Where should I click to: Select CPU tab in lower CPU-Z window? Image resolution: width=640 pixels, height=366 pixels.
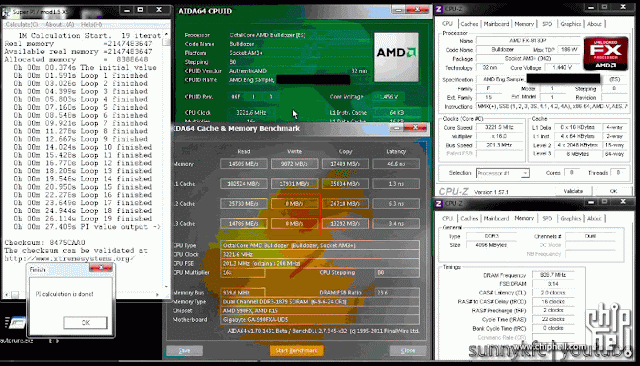pos(448,218)
